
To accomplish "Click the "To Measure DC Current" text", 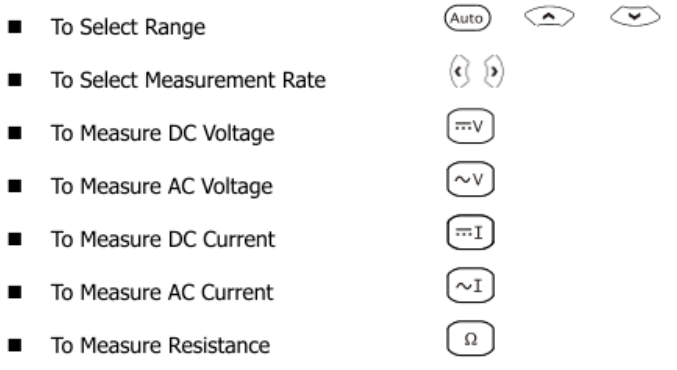I will point(163,239).
